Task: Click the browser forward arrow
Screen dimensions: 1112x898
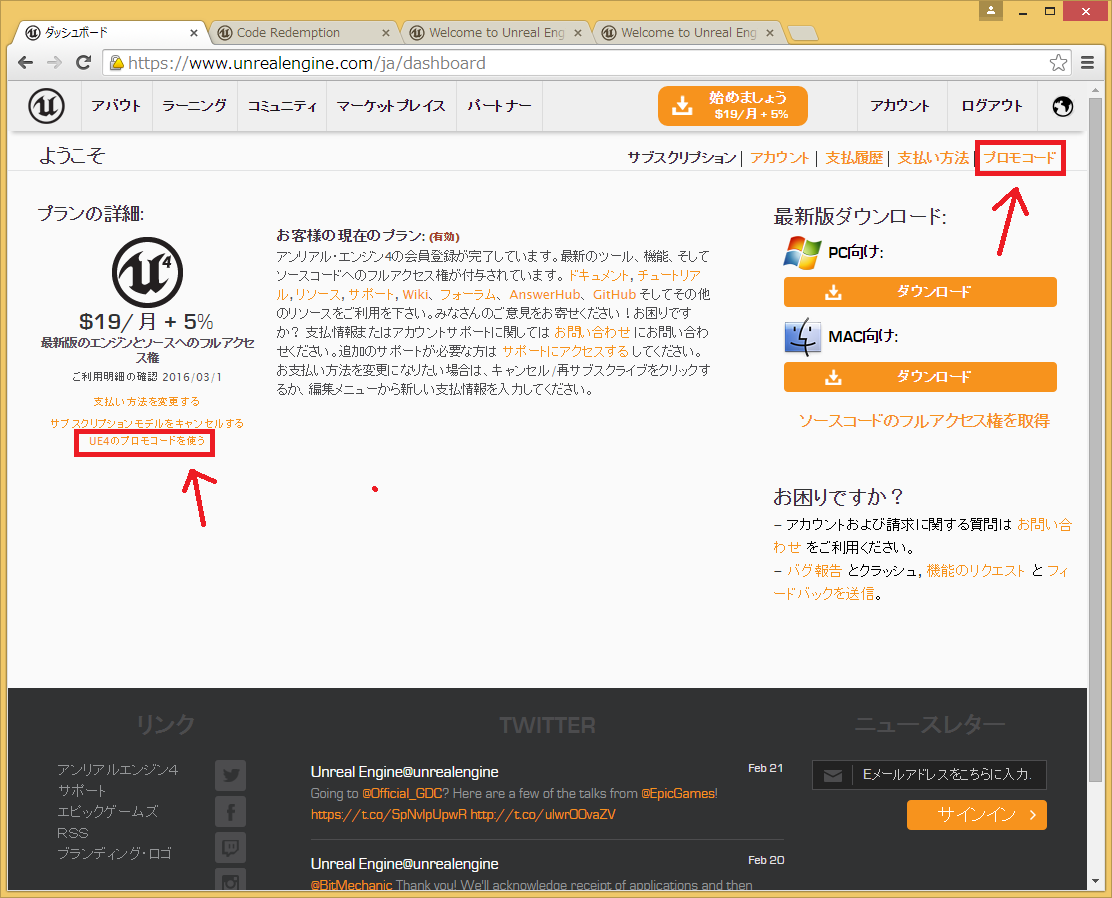Action: point(55,62)
